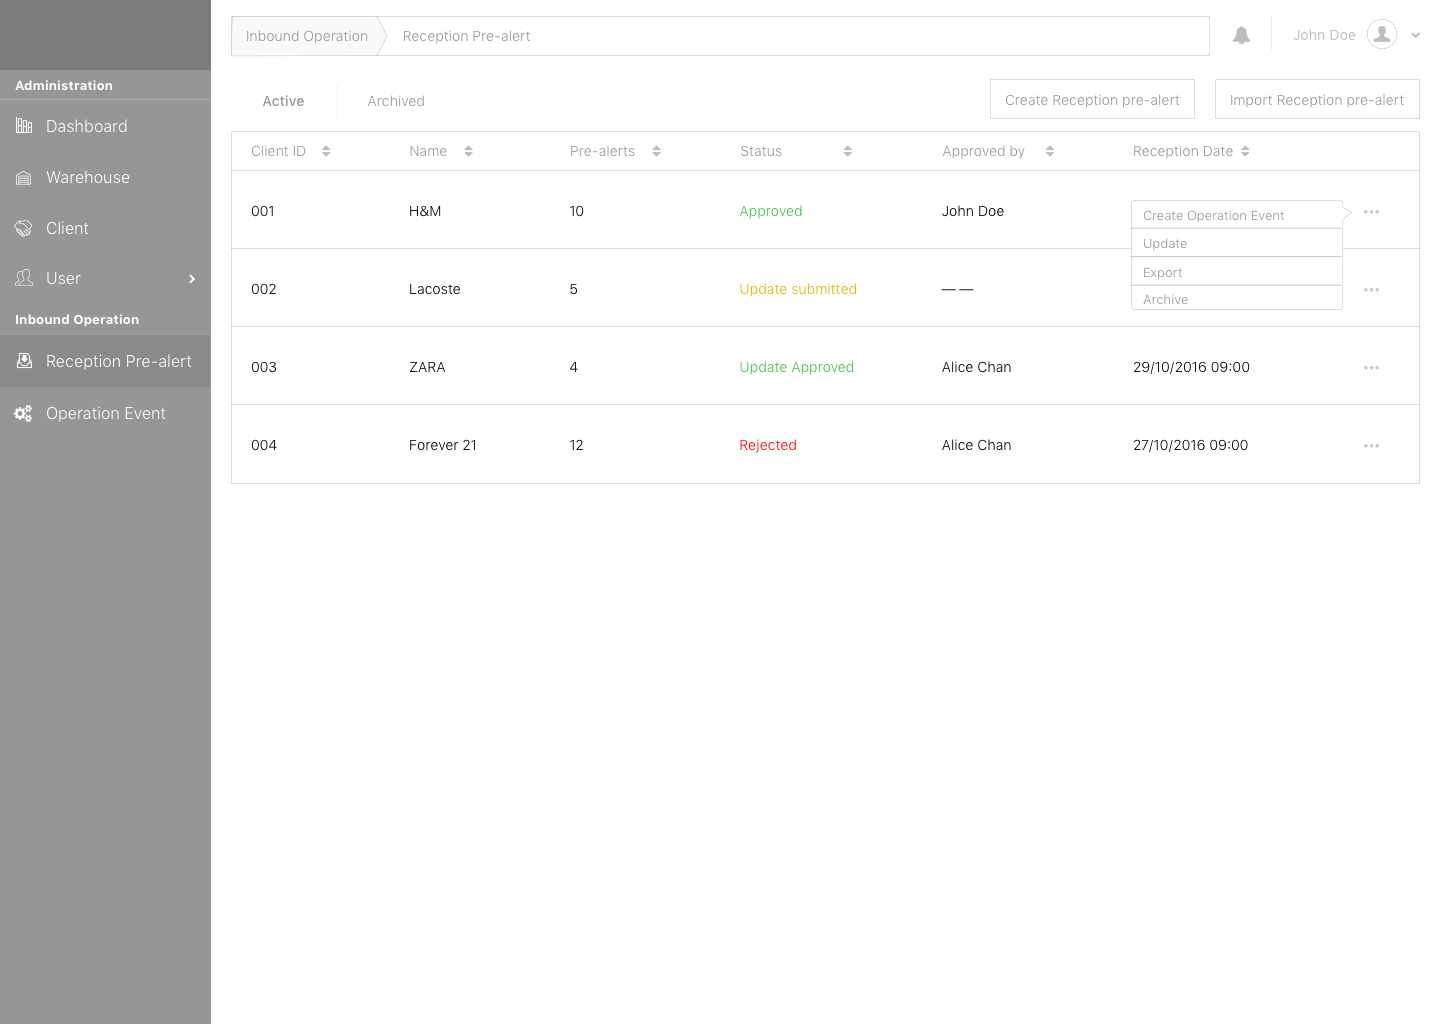Open row actions menu for Lacoste

pyautogui.click(x=1371, y=290)
